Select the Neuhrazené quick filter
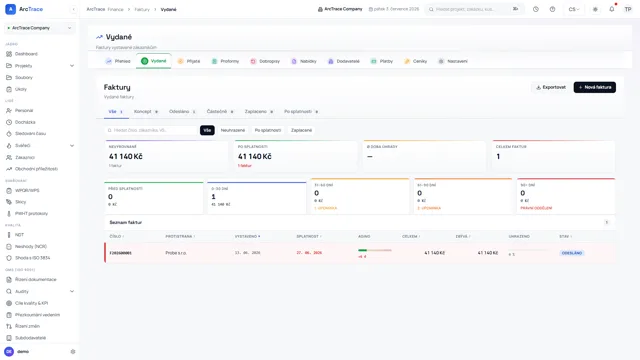 coord(233,130)
